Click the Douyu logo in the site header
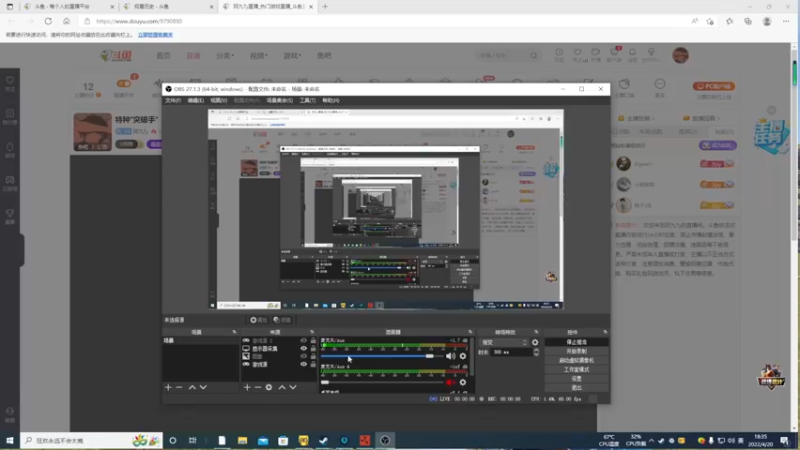This screenshot has height=450, width=800. click(x=116, y=56)
